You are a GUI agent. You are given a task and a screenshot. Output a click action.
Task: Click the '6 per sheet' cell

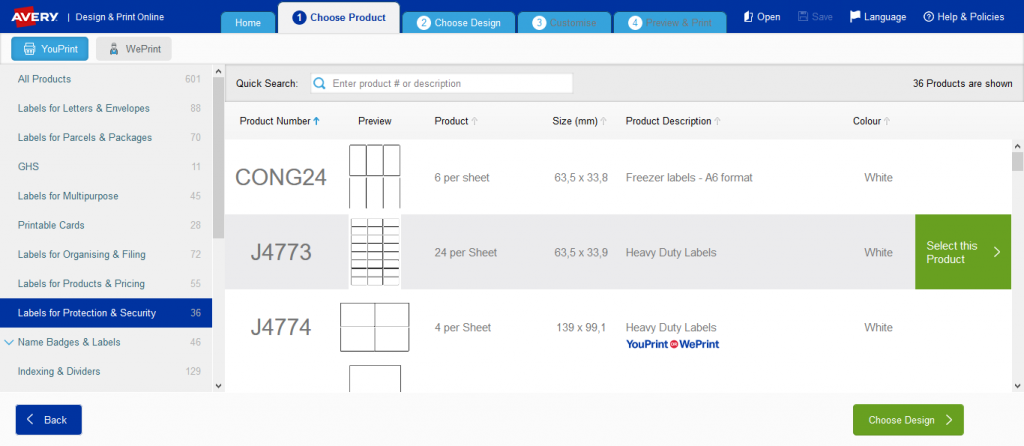point(462,177)
